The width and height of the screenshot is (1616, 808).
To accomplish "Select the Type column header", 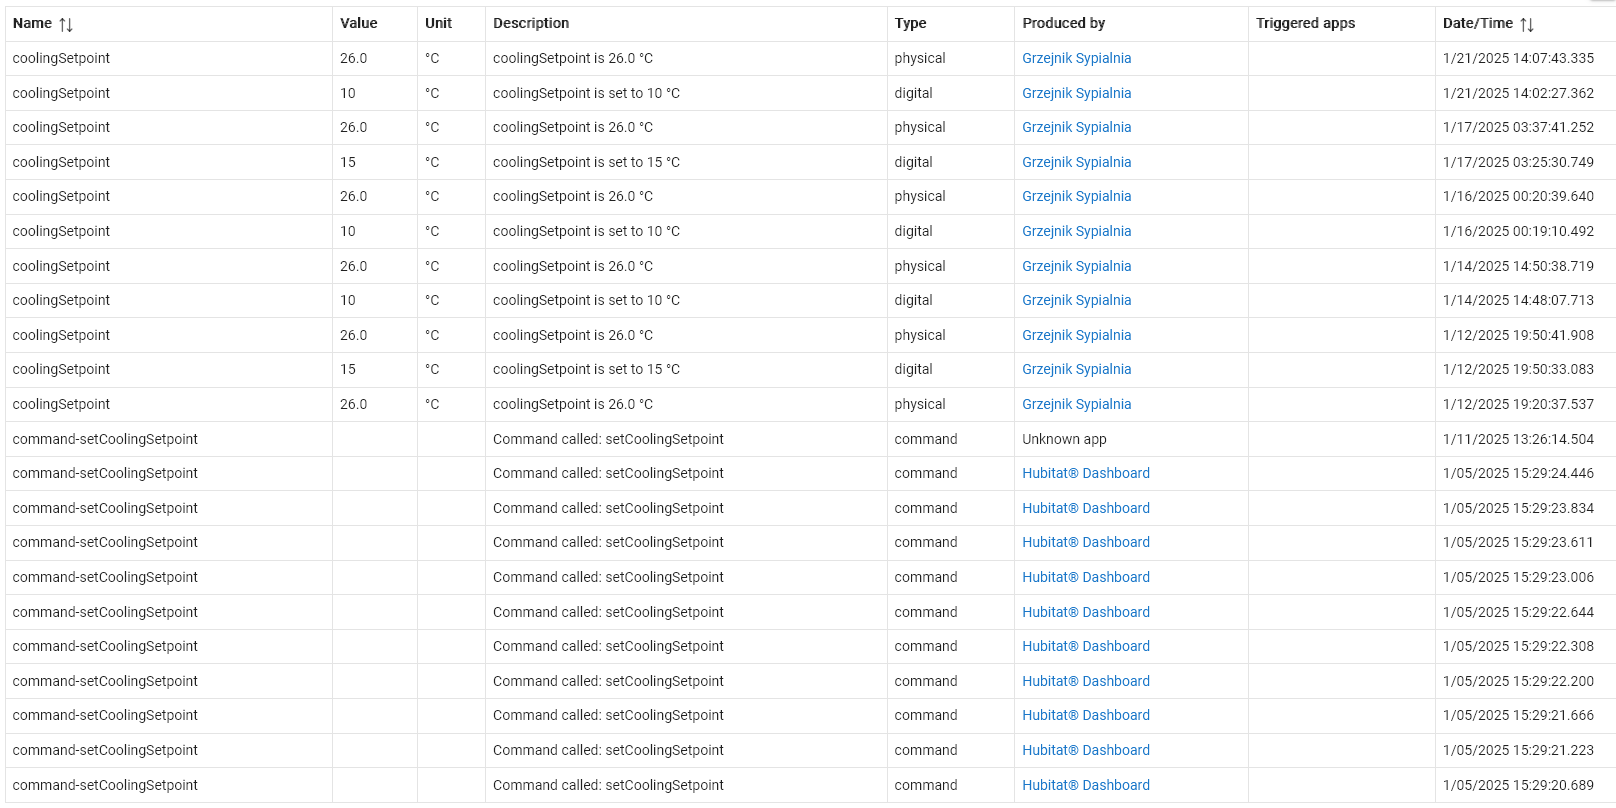I will [910, 23].
